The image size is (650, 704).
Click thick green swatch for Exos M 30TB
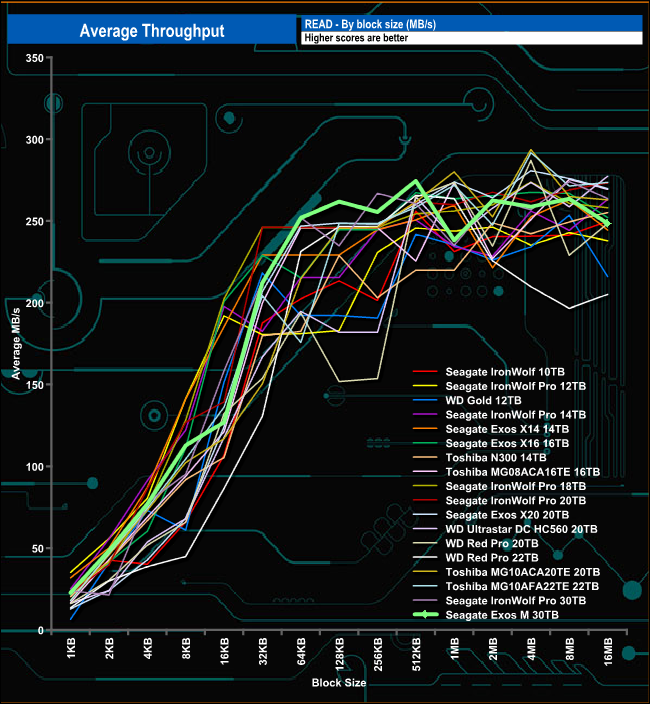[x=425, y=615]
